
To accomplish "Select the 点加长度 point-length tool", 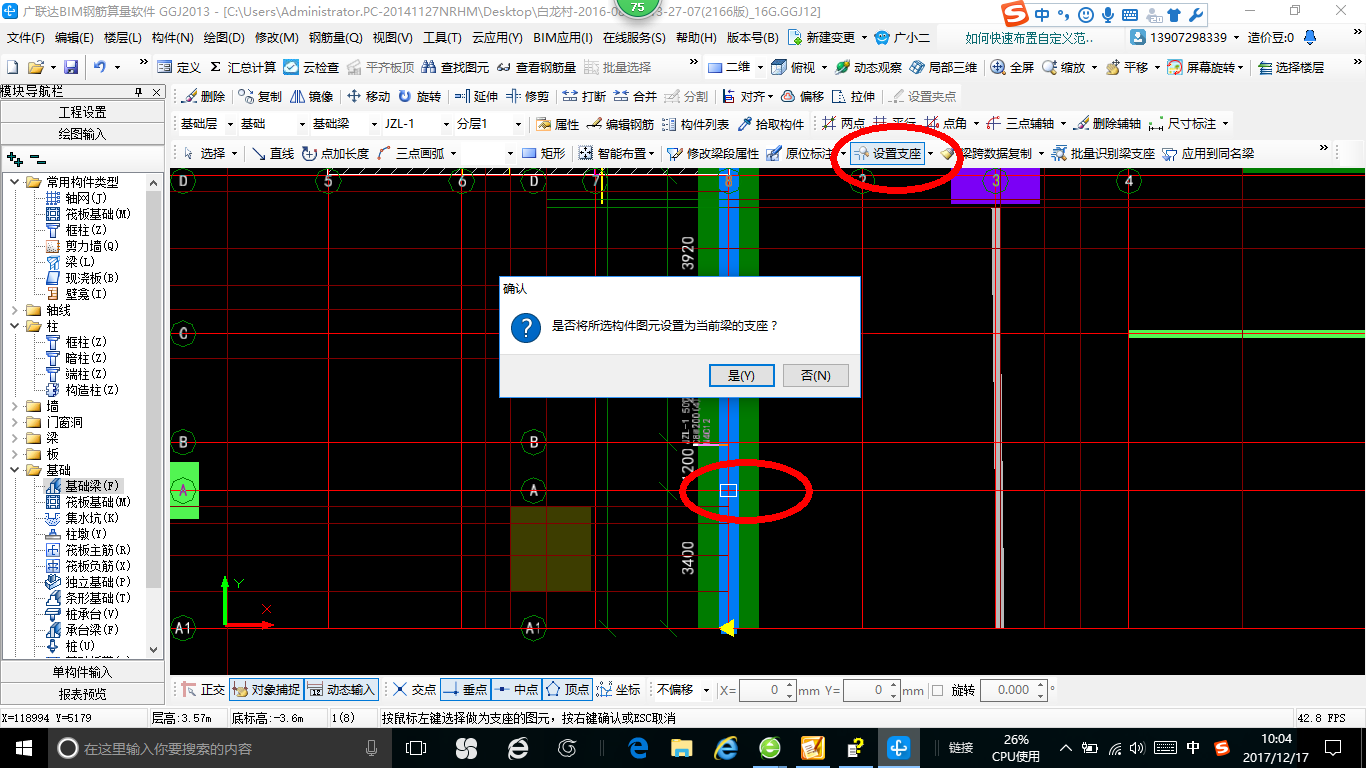I will tap(336, 154).
